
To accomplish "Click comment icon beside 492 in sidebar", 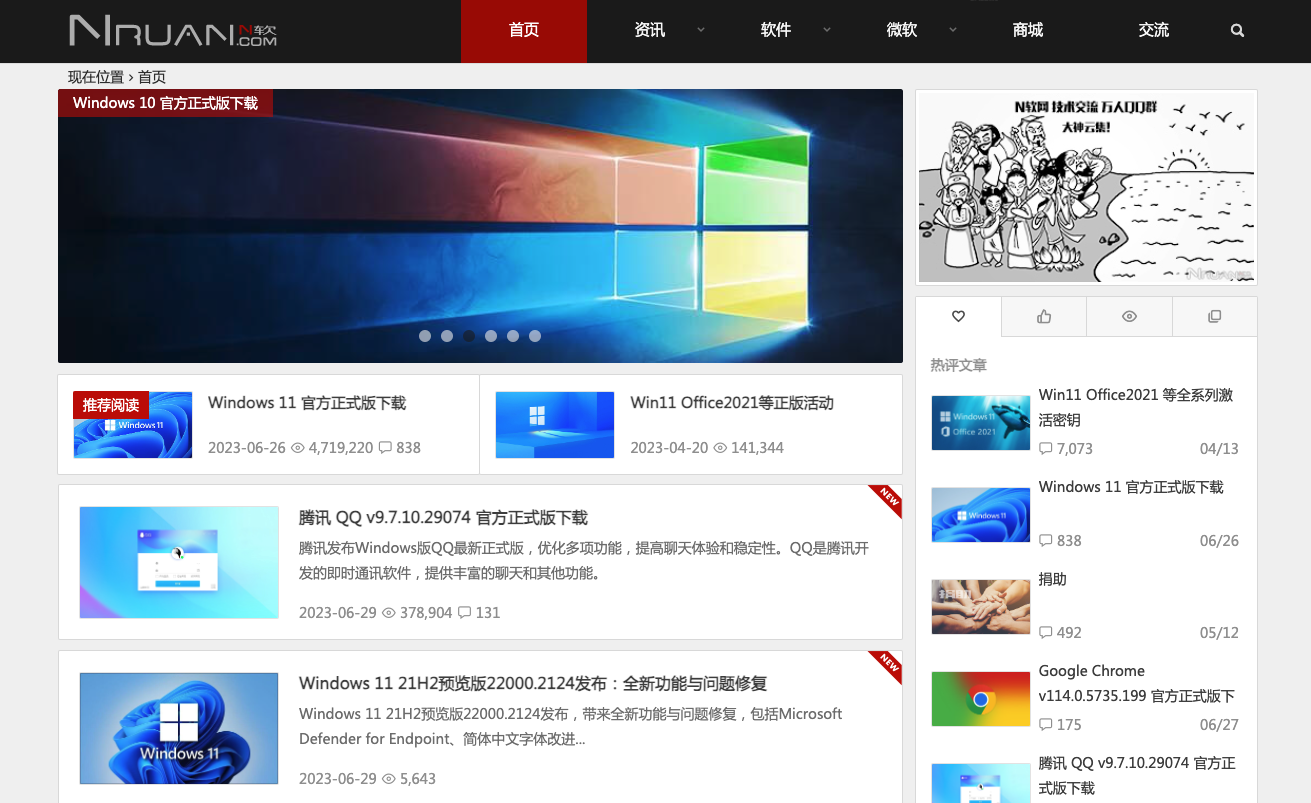I will click(1046, 633).
